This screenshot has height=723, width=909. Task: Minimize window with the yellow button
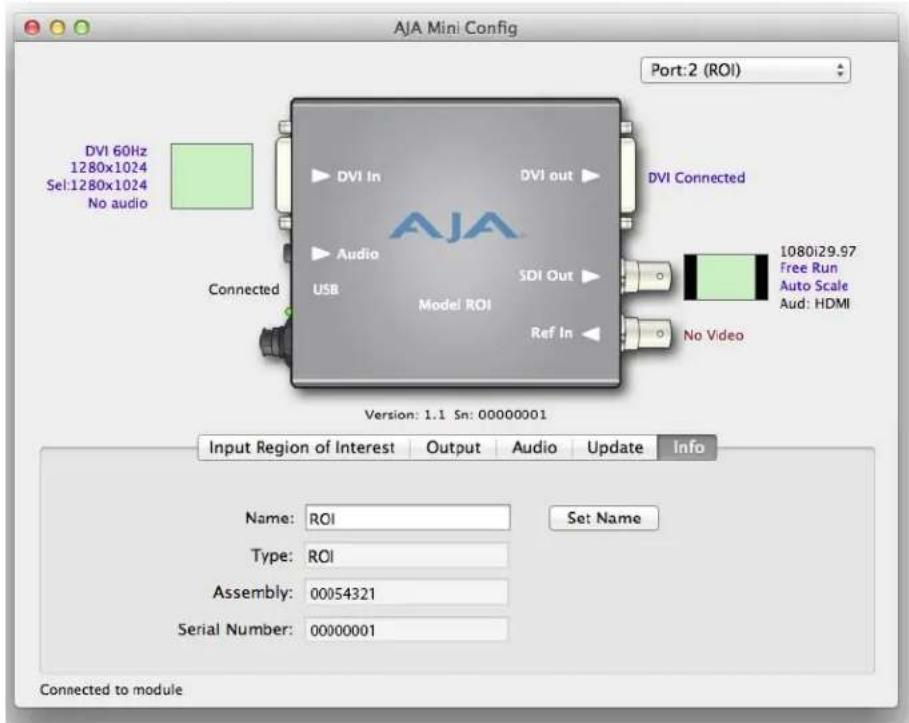click(57, 27)
